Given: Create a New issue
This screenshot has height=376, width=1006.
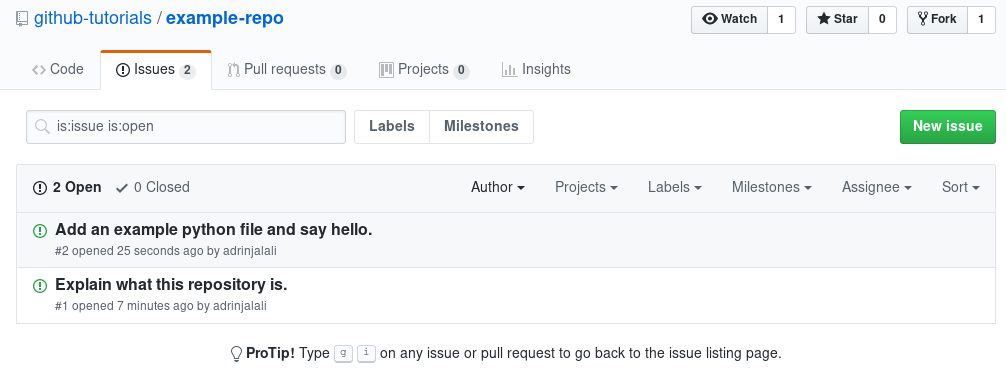Looking at the screenshot, I should pos(948,126).
